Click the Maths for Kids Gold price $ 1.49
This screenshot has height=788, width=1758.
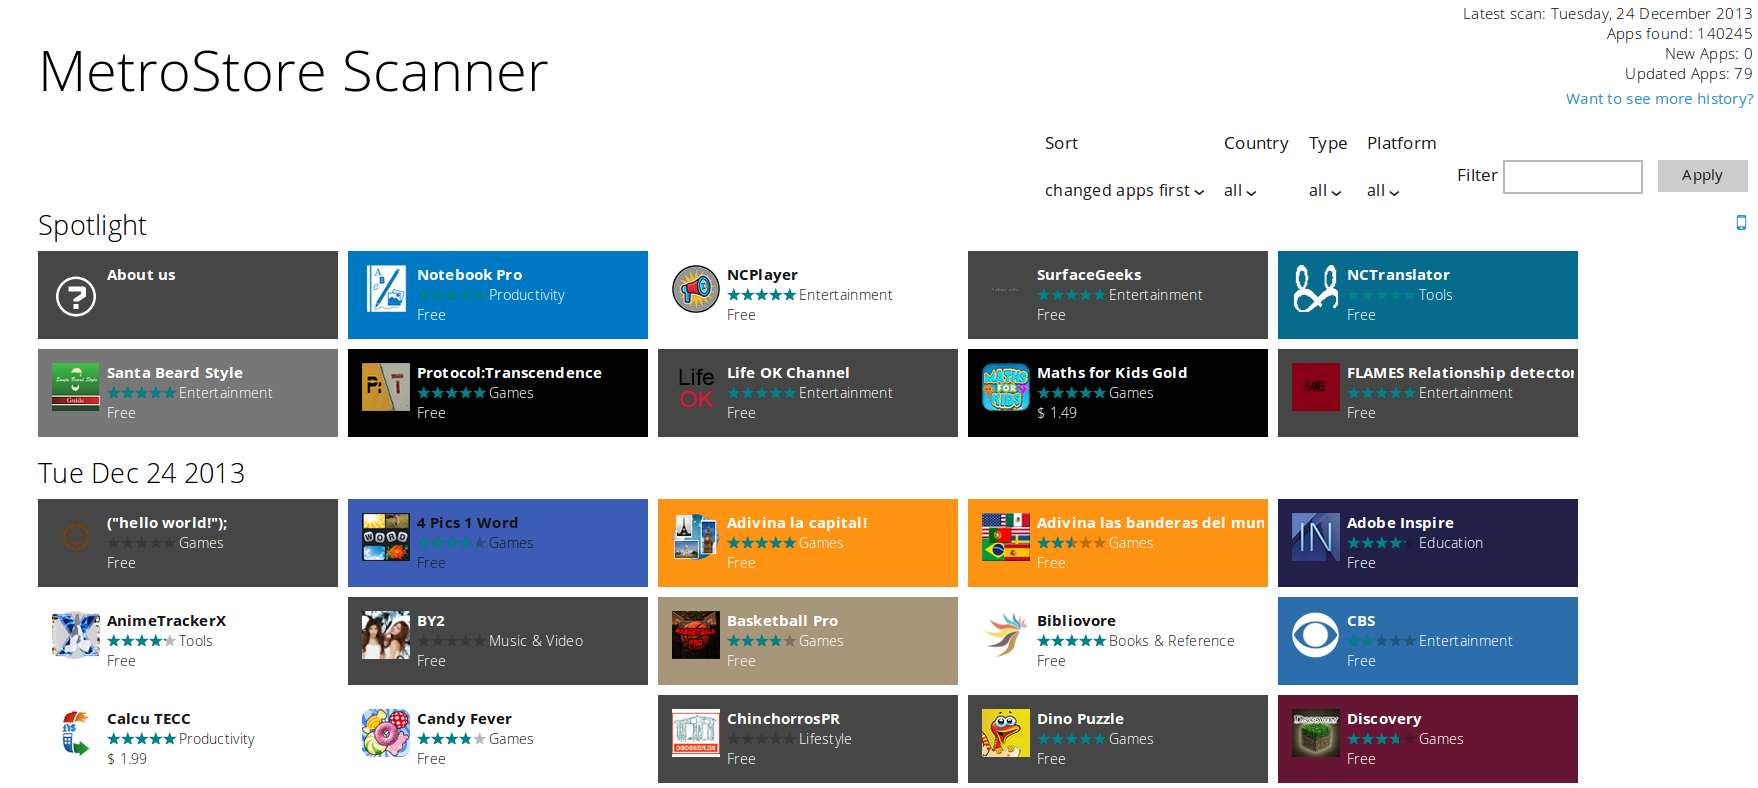pos(1057,413)
